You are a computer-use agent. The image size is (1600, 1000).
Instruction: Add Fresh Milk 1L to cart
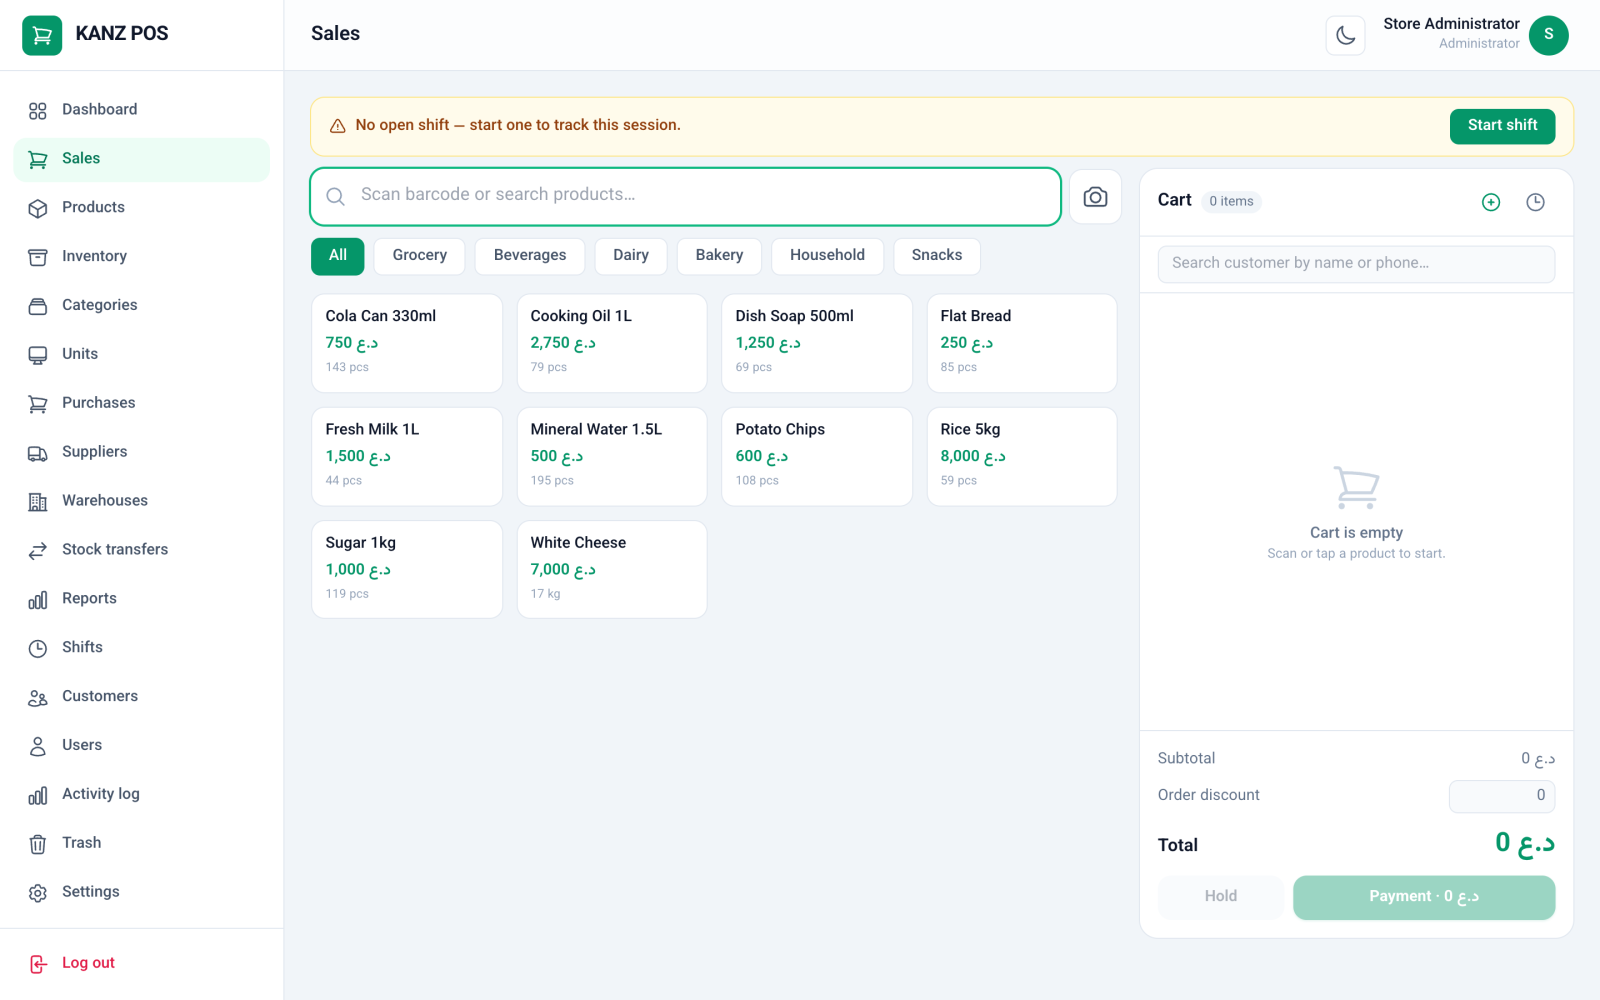coord(407,456)
